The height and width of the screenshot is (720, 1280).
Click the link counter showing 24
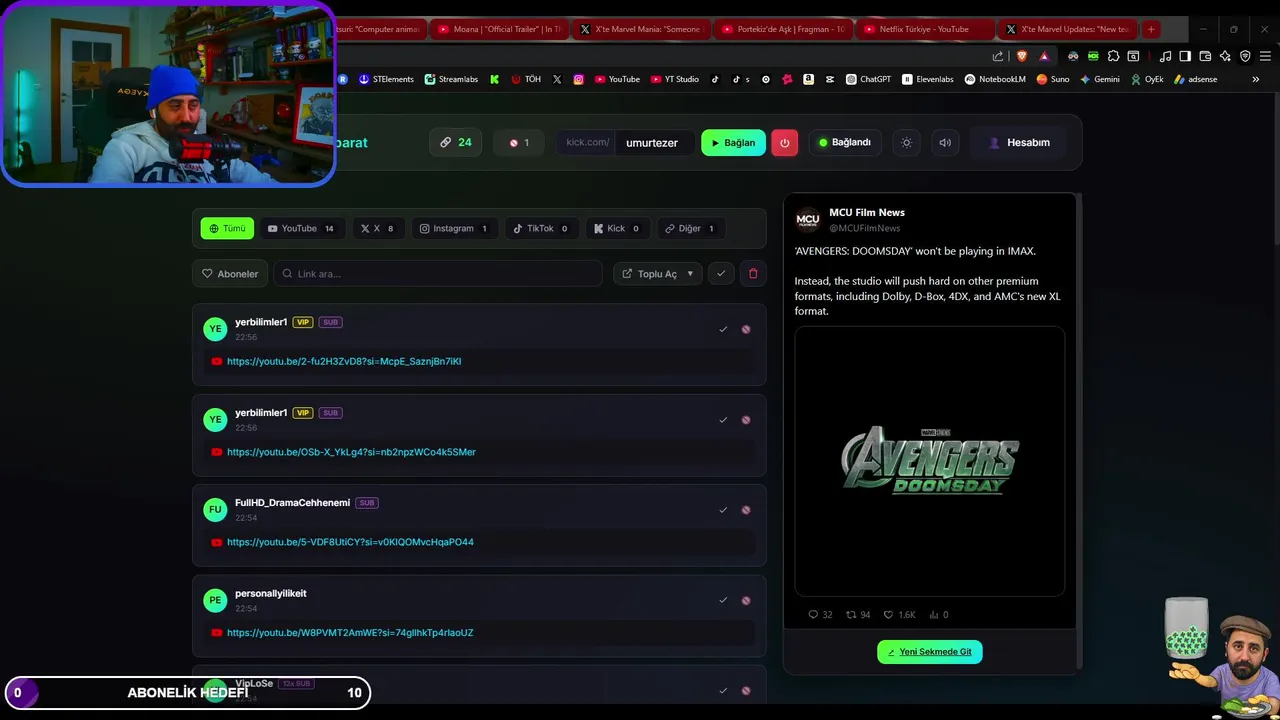[456, 142]
